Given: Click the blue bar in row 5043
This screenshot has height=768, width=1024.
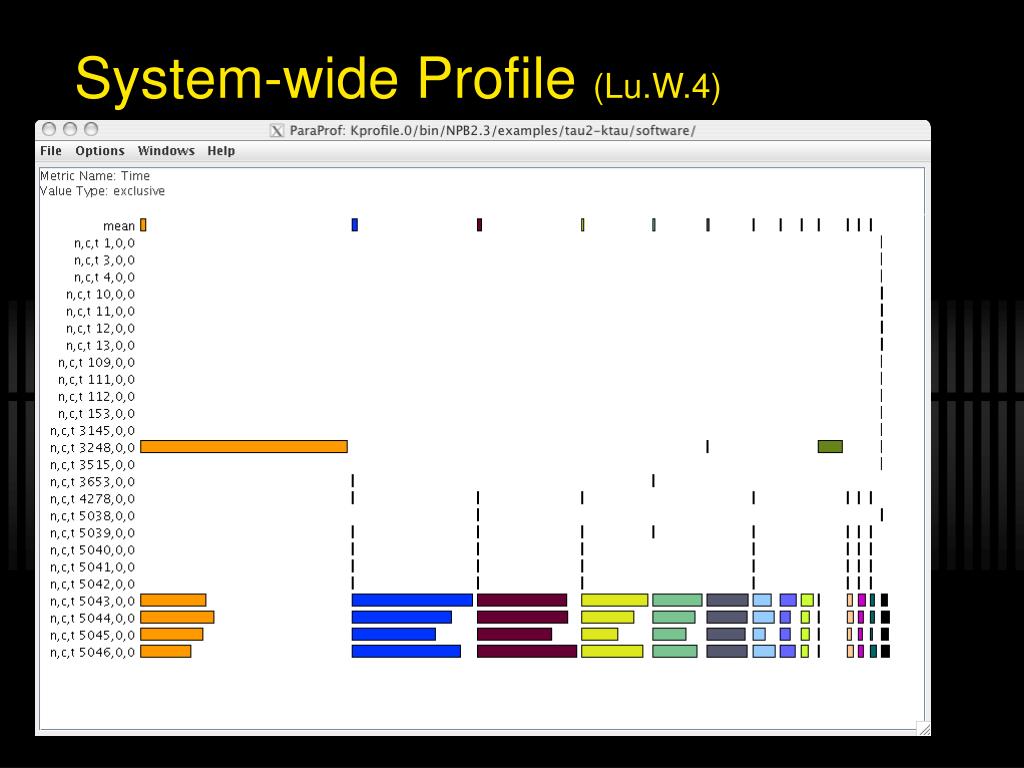Looking at the screenshot, I should point(412,600).
